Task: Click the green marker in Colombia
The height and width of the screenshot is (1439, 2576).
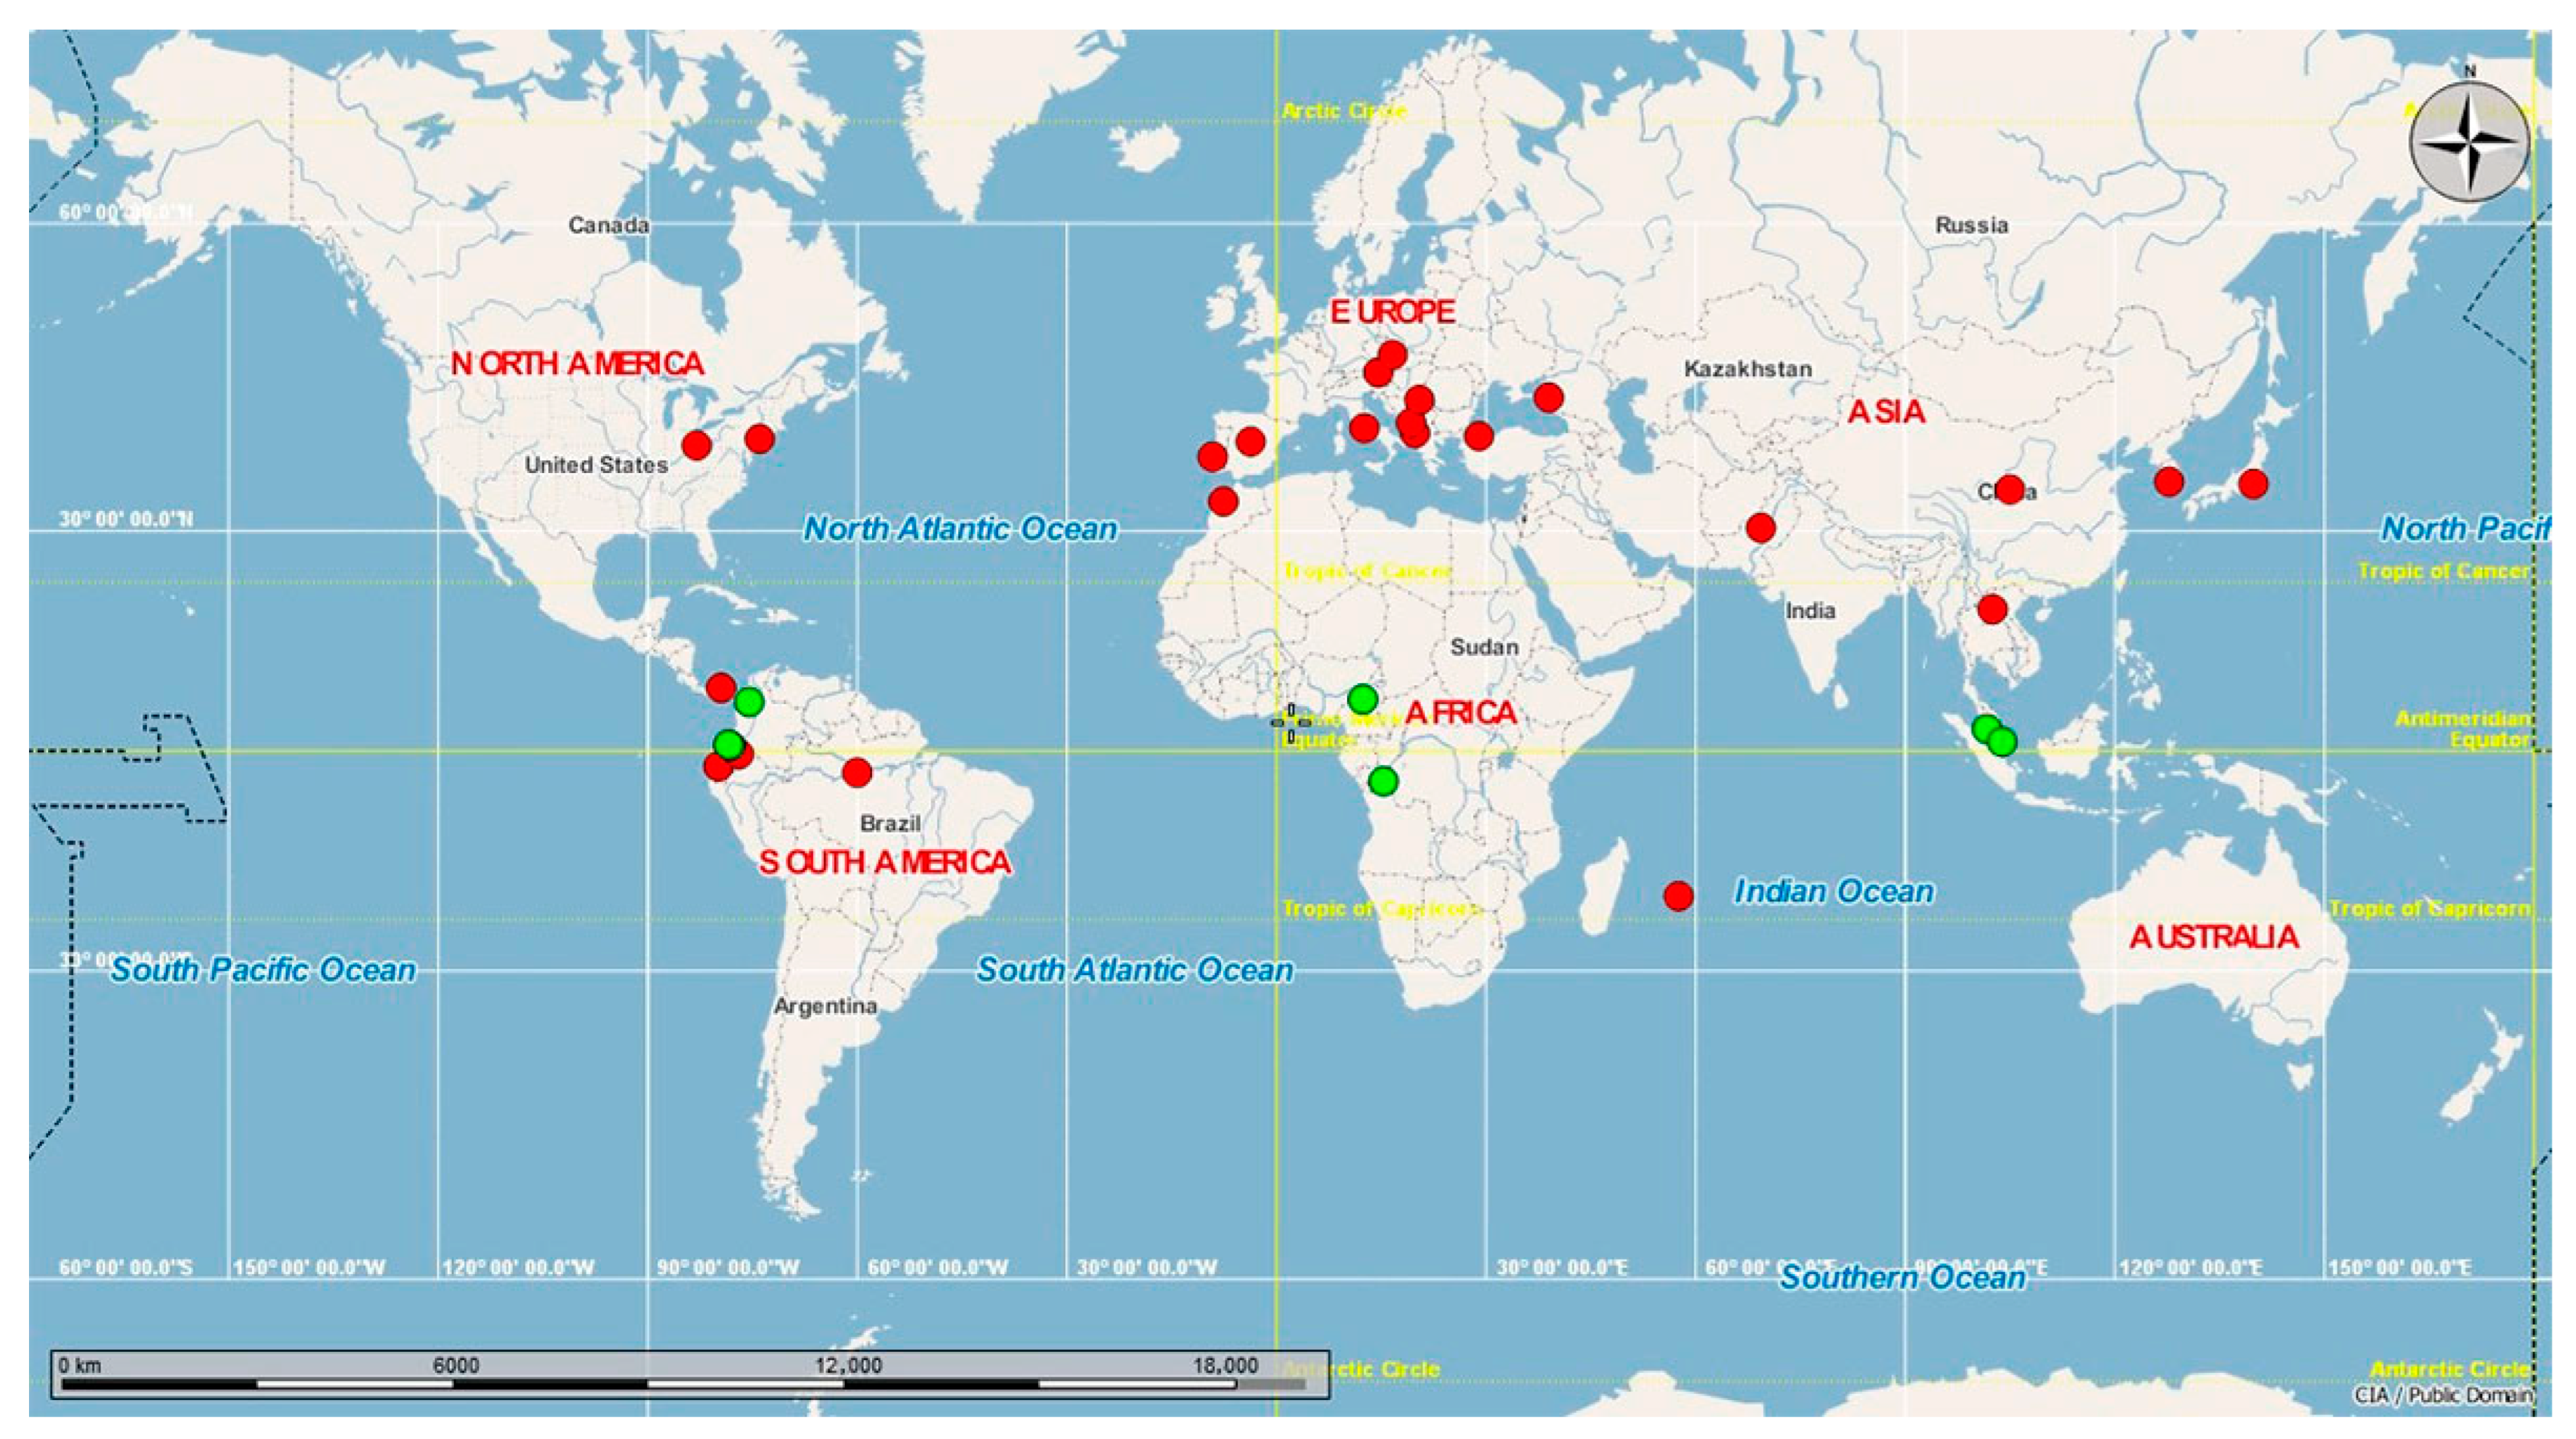Action: [x=749, y=702]
